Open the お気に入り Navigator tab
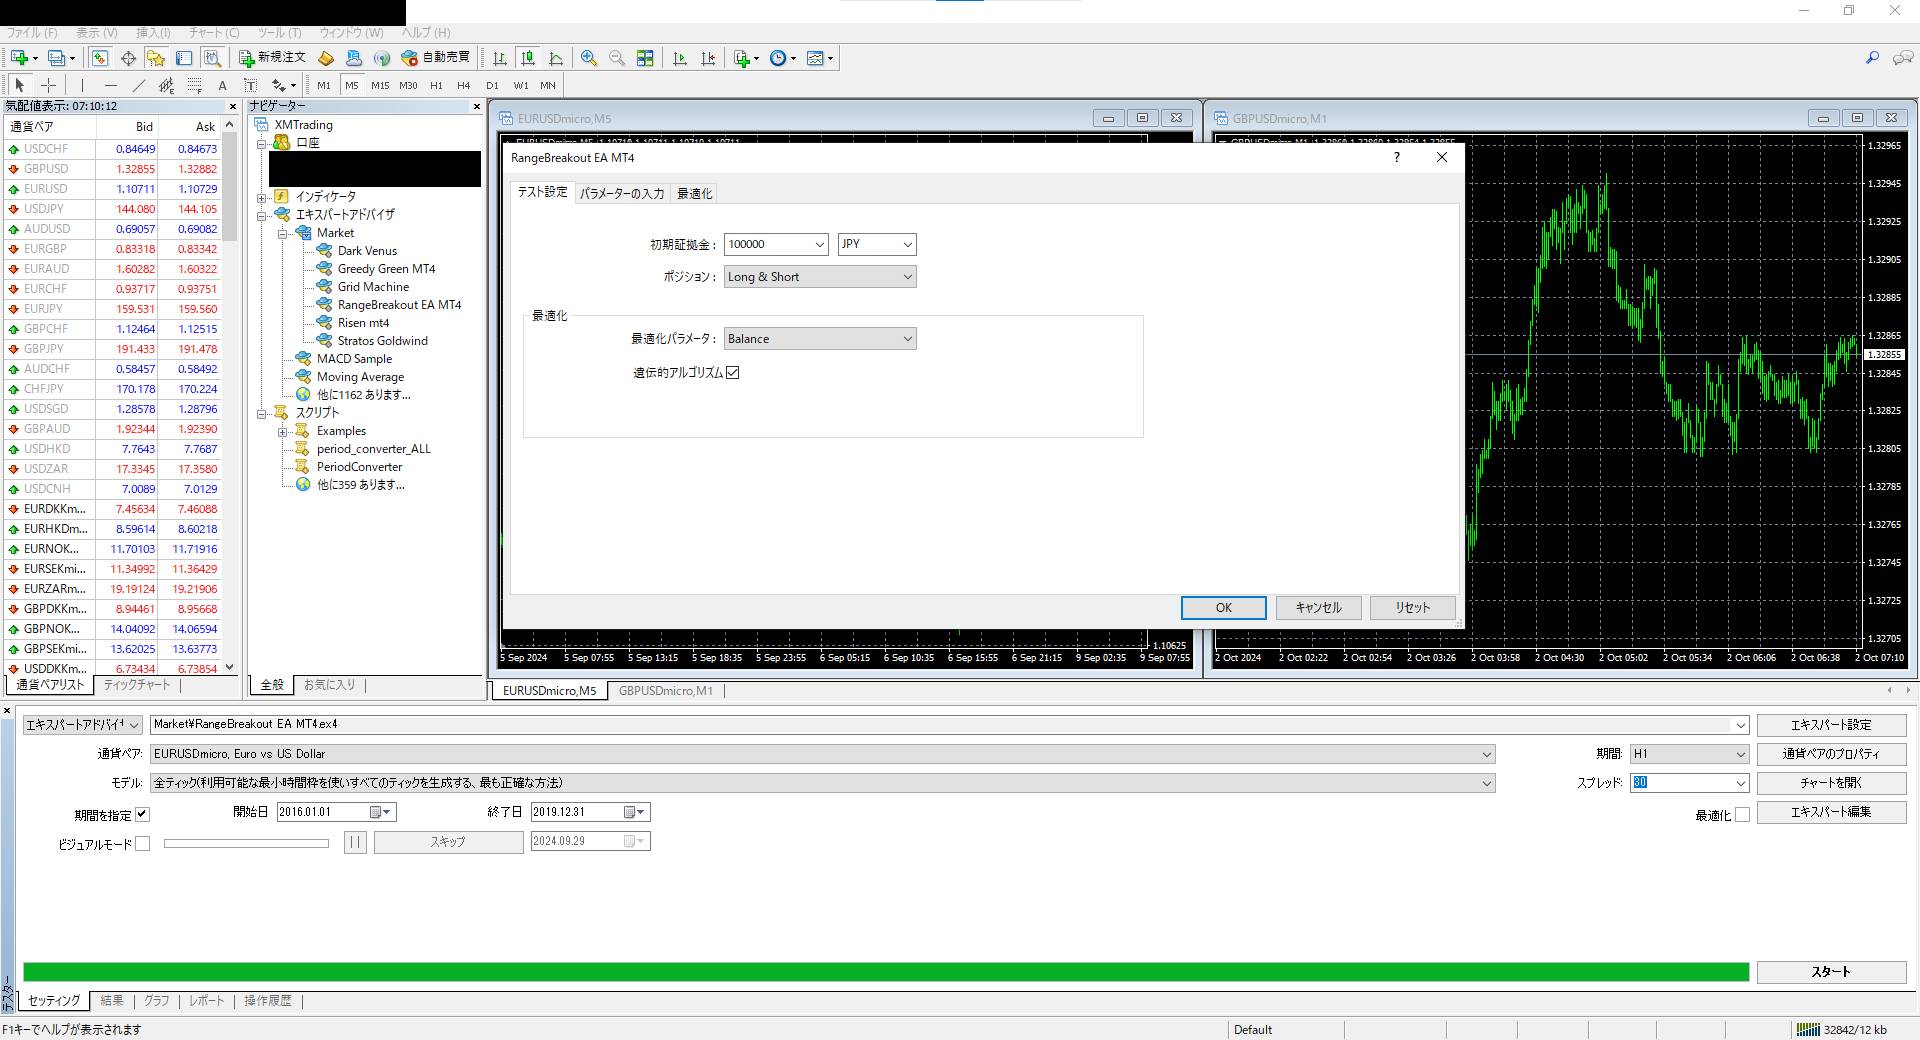This screenshot has width=1920, height=1040. click(329, 685)
